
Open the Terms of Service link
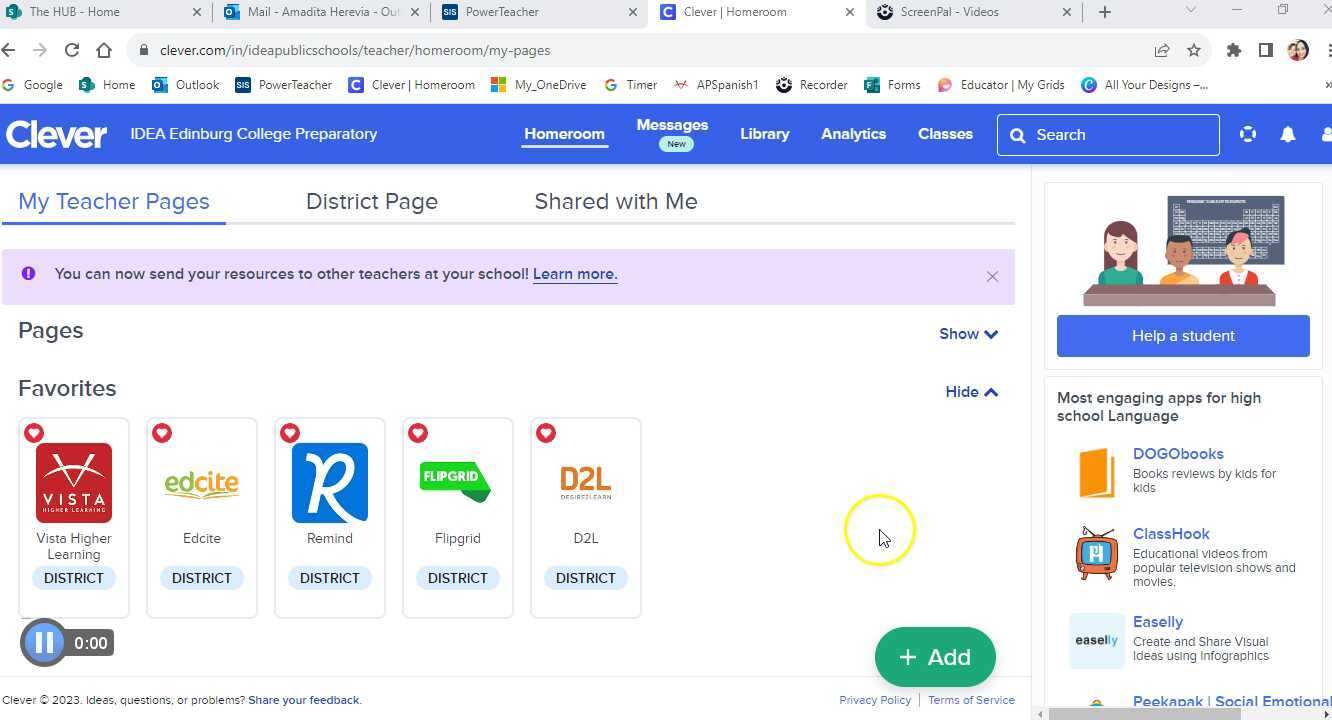[971, 700]
